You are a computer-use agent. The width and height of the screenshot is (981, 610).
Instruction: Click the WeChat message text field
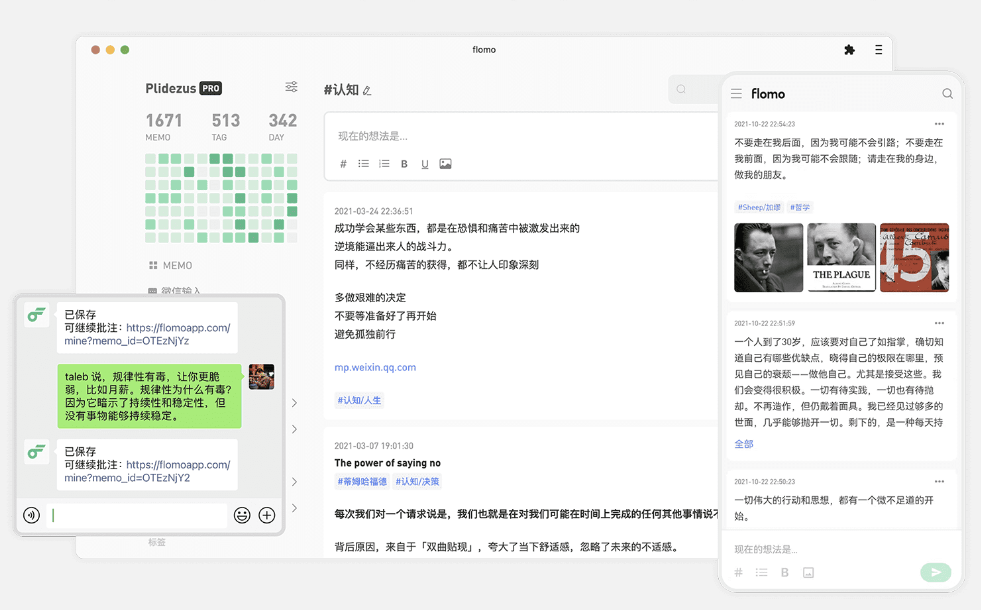pos(136,515)
